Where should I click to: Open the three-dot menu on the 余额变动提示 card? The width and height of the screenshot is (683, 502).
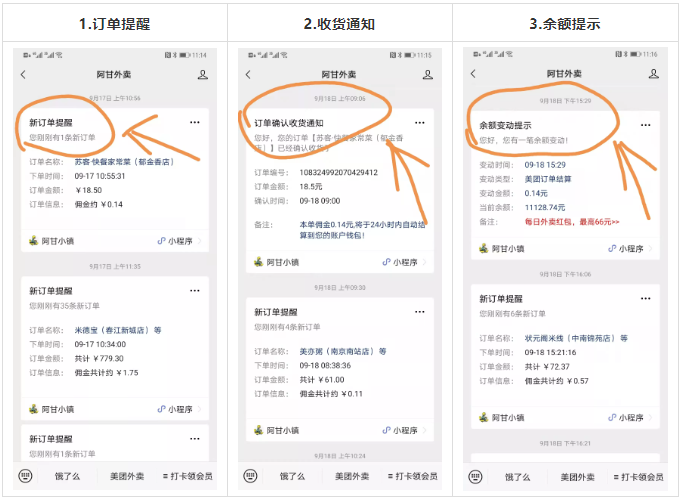click(x=646, y=125)
